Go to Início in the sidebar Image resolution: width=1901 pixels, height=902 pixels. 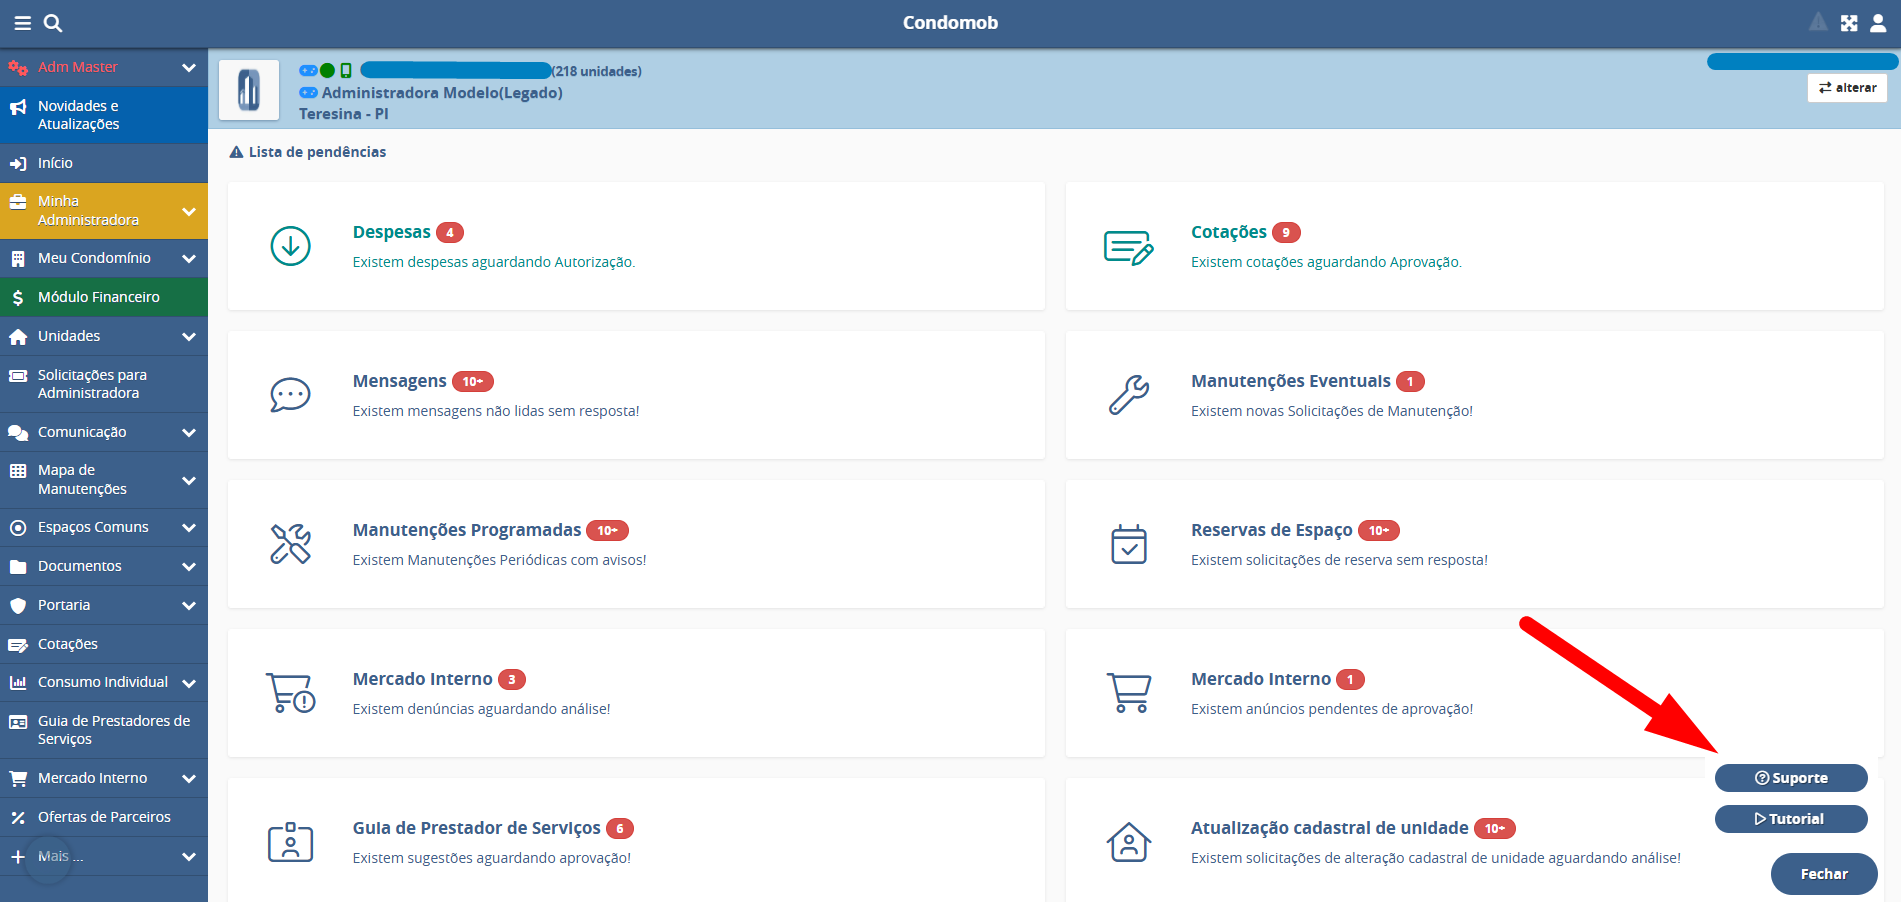point(55,163)
